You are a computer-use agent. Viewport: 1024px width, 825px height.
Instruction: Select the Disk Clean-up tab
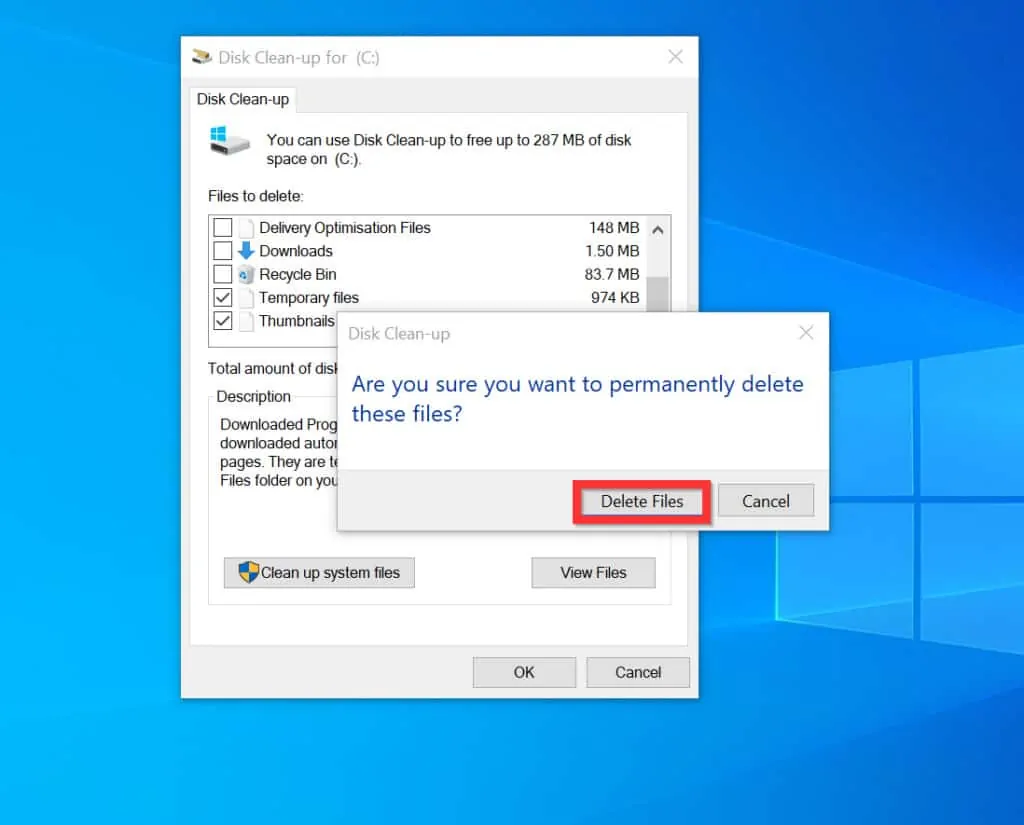tap(243, 99)
